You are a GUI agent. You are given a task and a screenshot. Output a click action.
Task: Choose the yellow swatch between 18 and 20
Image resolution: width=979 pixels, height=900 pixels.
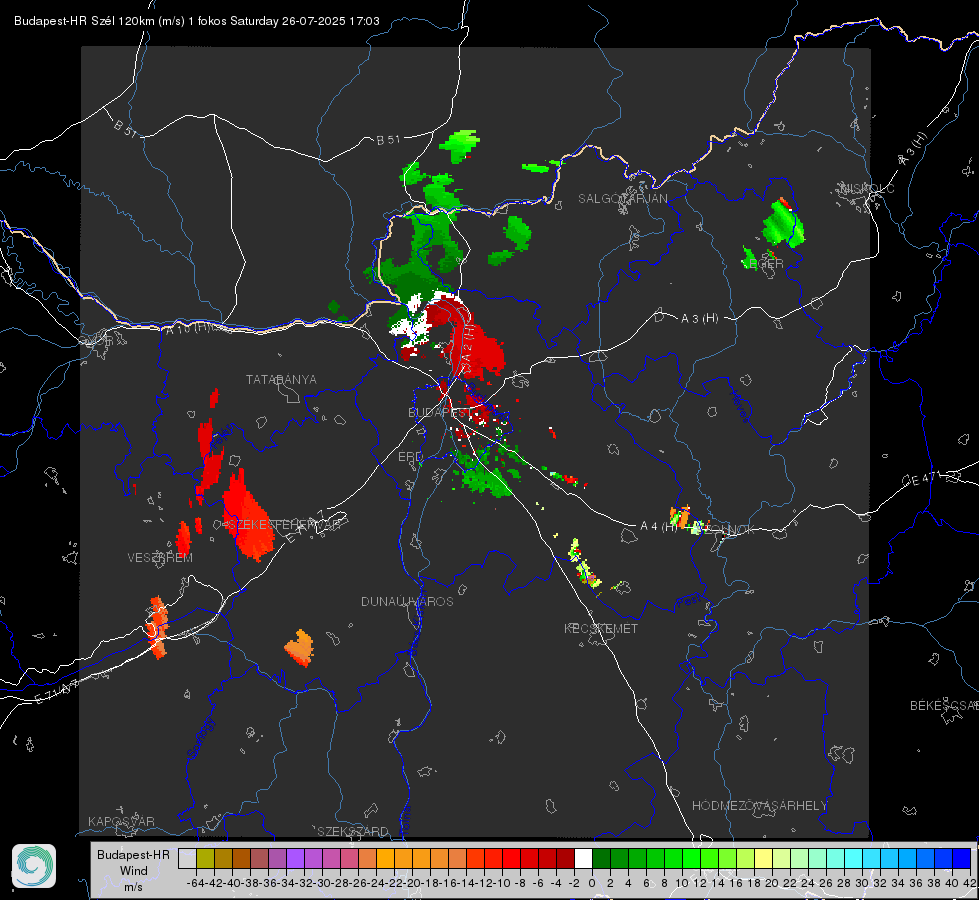tap(764, 858)
